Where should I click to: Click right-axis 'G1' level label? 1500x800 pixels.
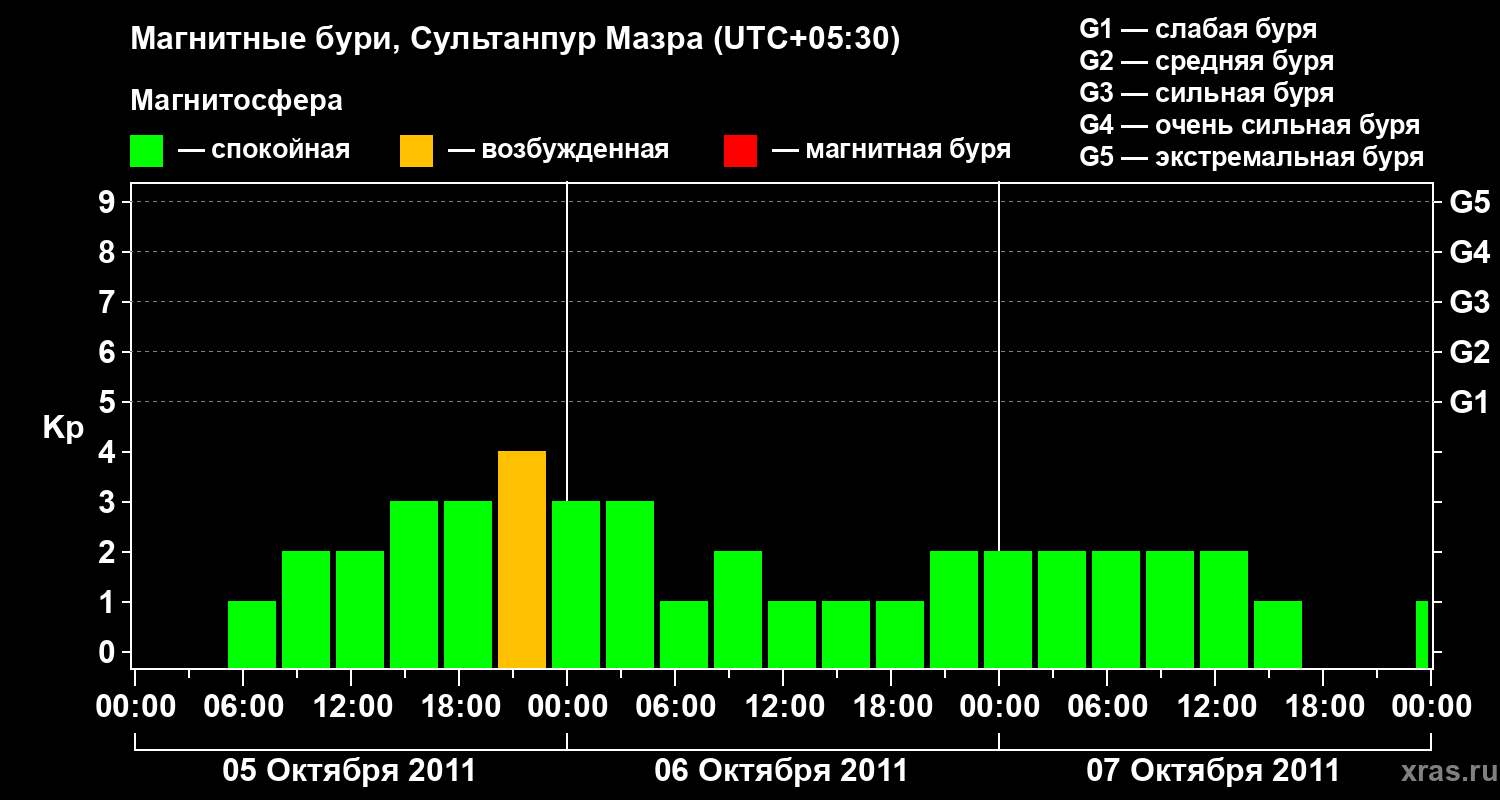coord(1470,402)
